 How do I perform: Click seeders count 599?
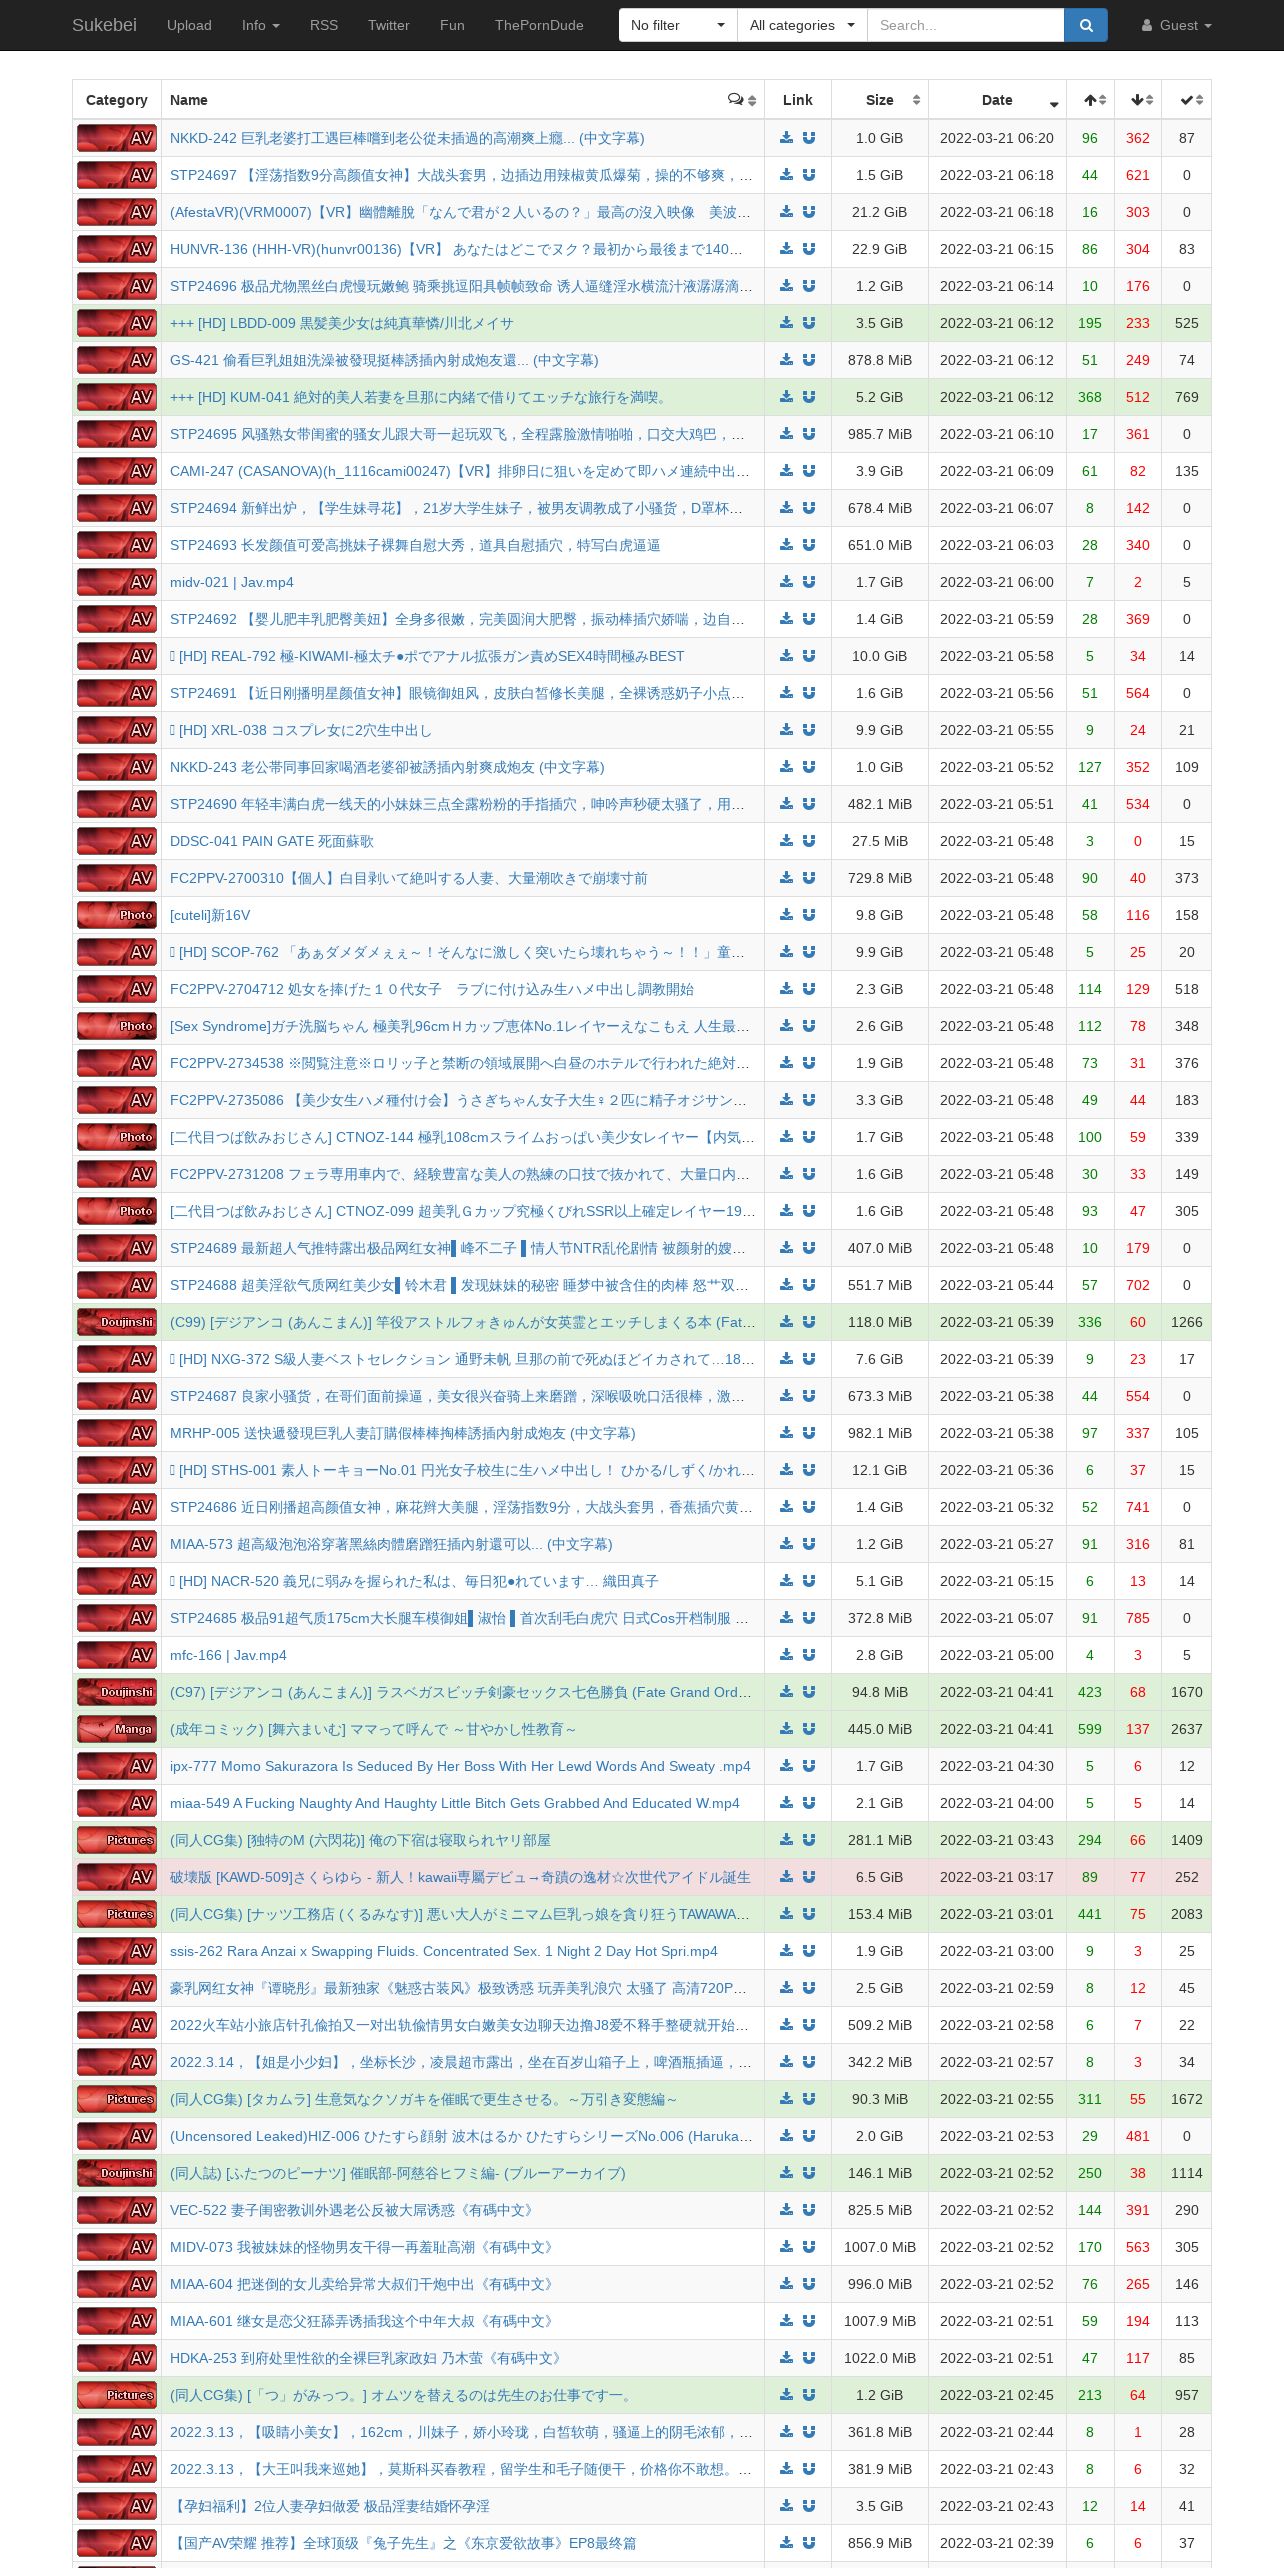pyautogui.click(x=1090, y=1729)
